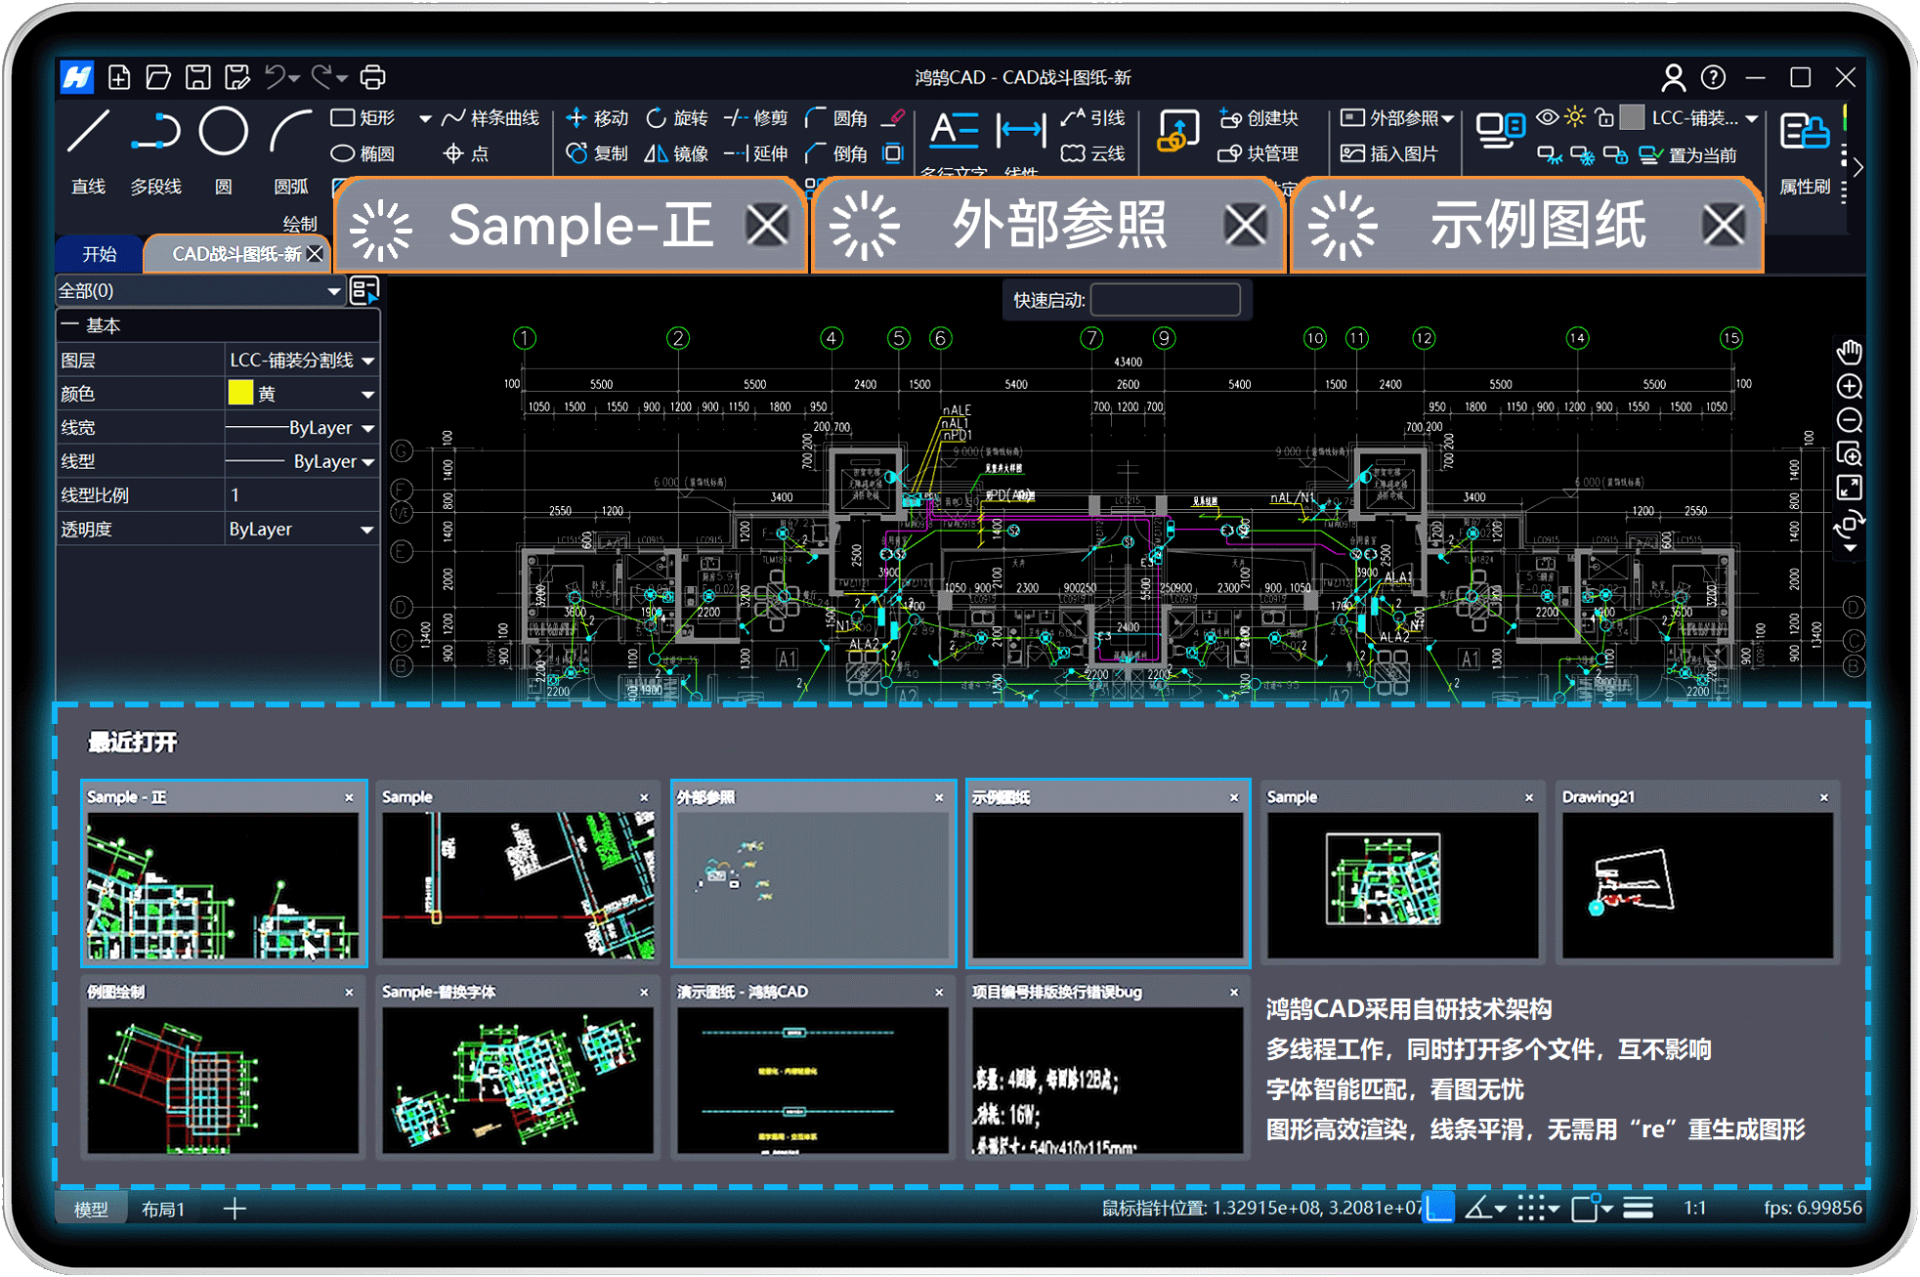
Task: Create a new drawing file
Action: pyautogui.click(x=119, y=77)
